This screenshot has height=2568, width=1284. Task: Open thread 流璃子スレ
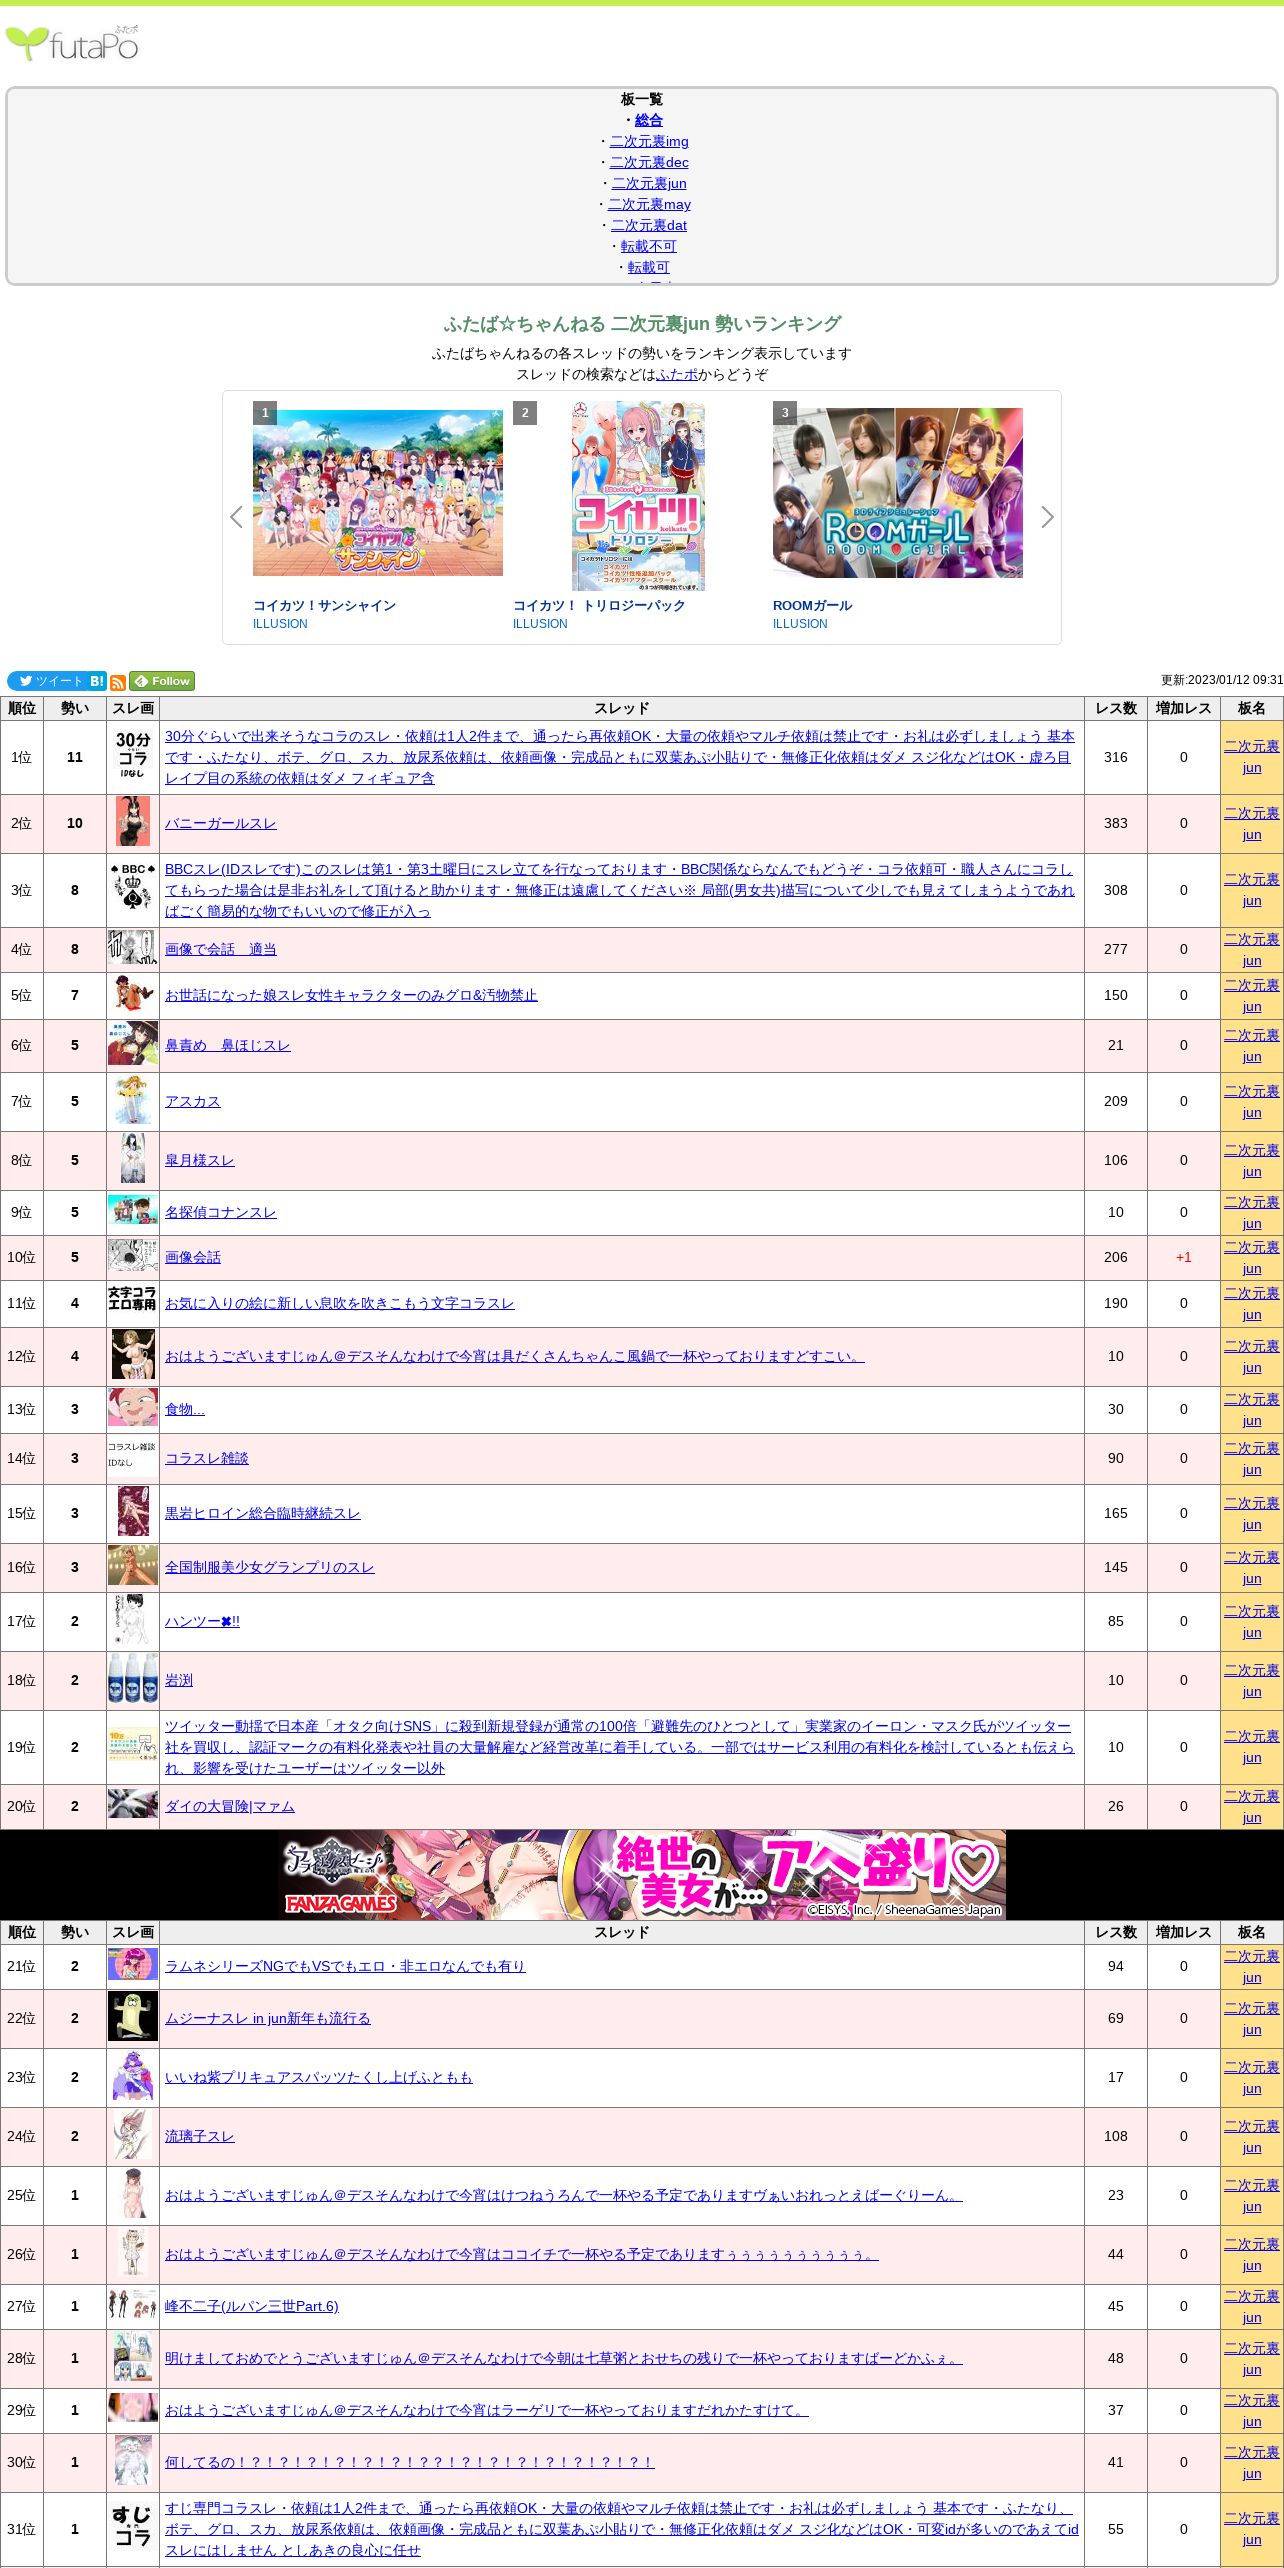tap(199, 2136)
